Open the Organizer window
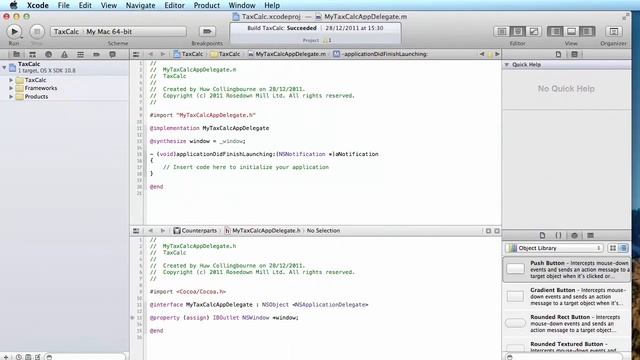The image size is (640, 360). [613, 31]
